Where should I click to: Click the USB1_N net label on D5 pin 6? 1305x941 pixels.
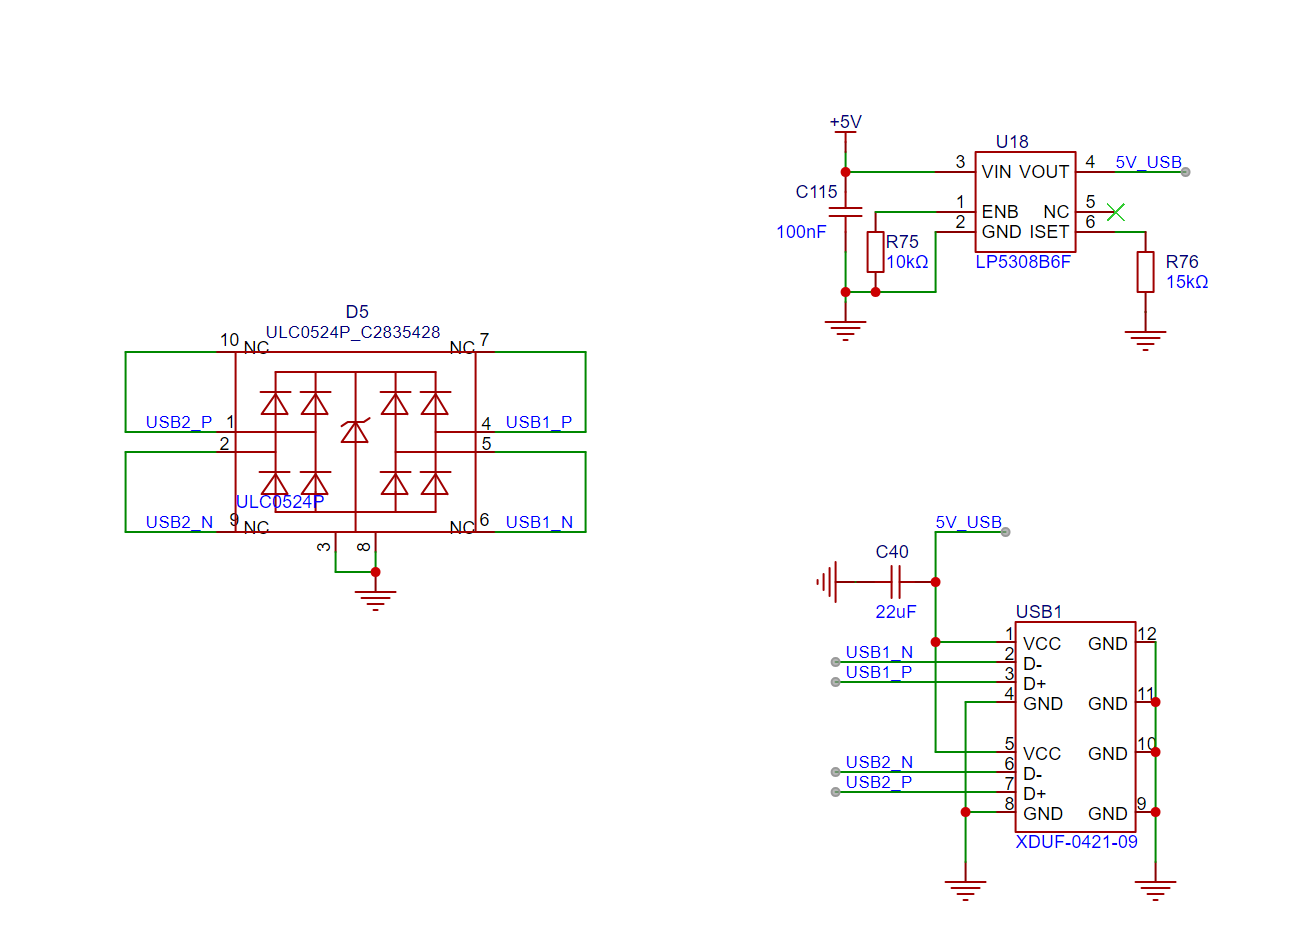point(539,522)
